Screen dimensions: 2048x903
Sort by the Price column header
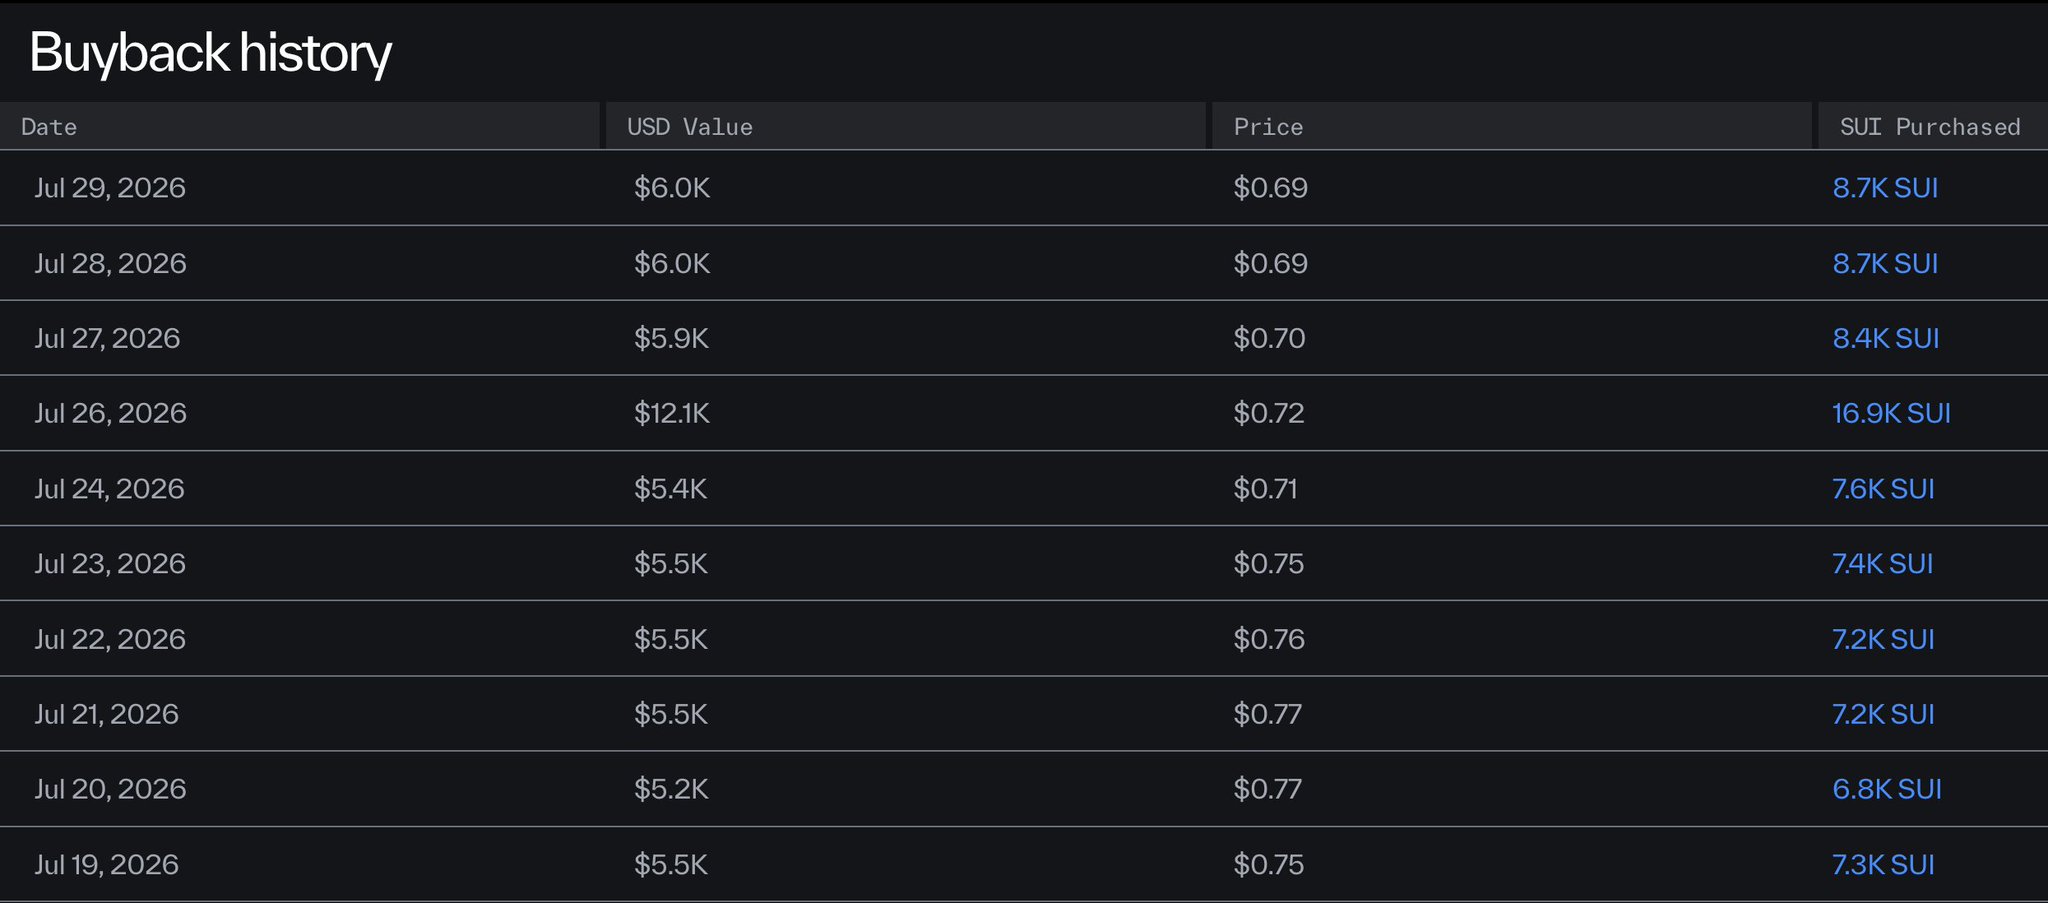[1512, 126]
